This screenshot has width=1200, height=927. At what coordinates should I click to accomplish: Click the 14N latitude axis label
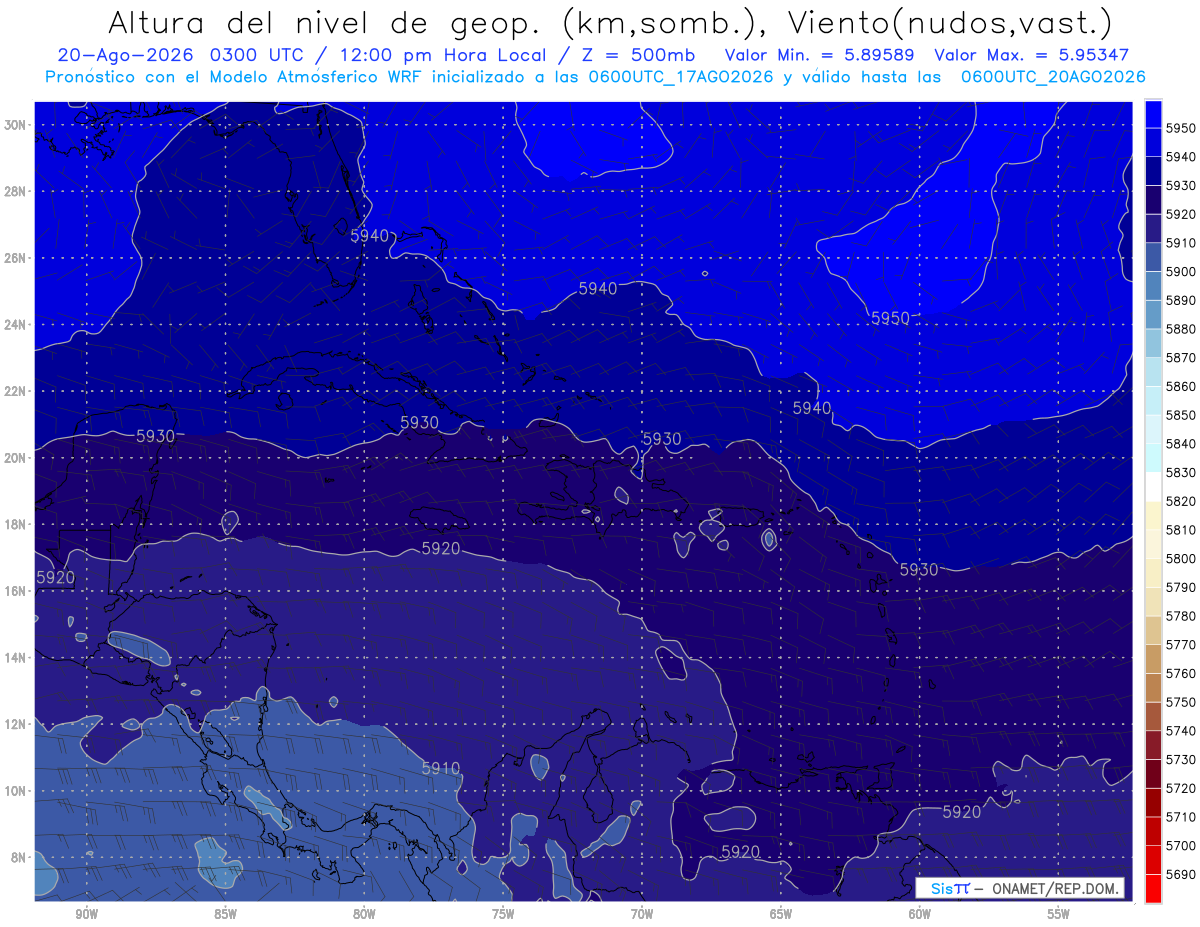(x=17, y=658)
